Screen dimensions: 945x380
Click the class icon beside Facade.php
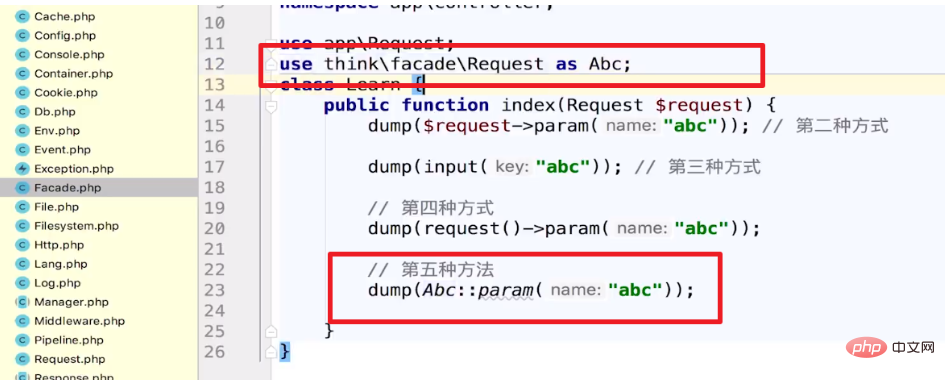[22, 188]
